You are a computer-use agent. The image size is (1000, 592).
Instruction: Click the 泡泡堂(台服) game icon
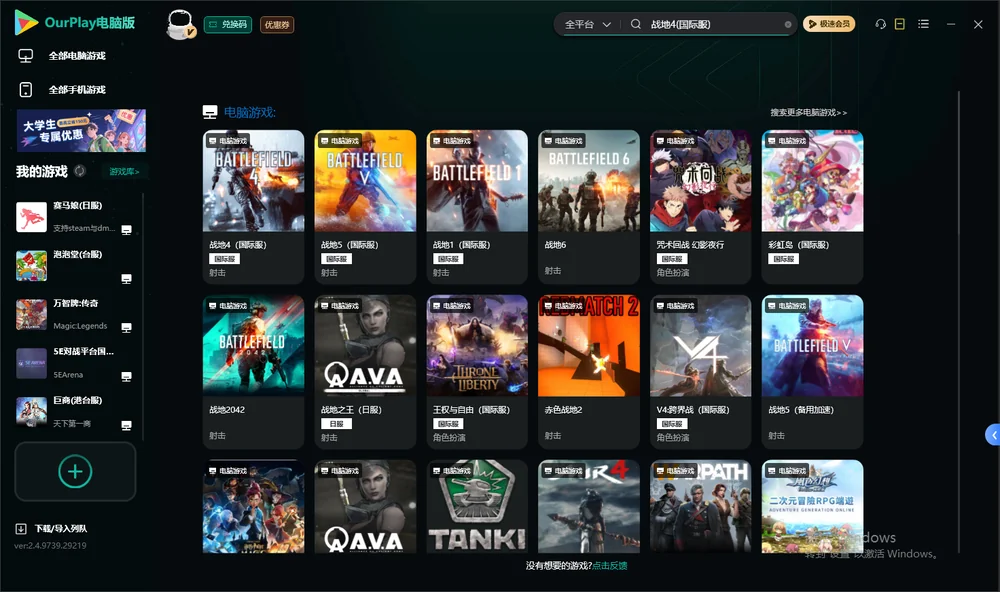coord(31,266)
